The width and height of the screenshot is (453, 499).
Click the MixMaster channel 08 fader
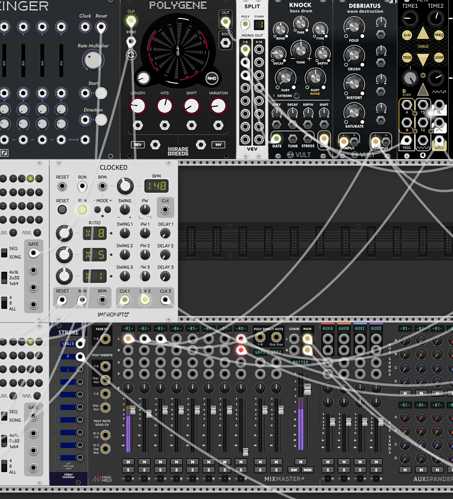245,452
